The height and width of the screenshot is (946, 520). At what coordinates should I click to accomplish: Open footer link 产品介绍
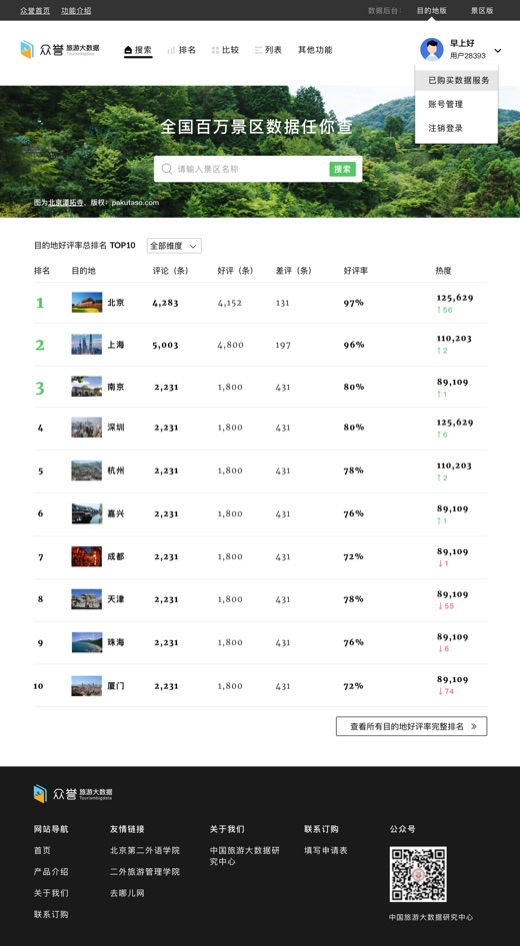point(51,872)
